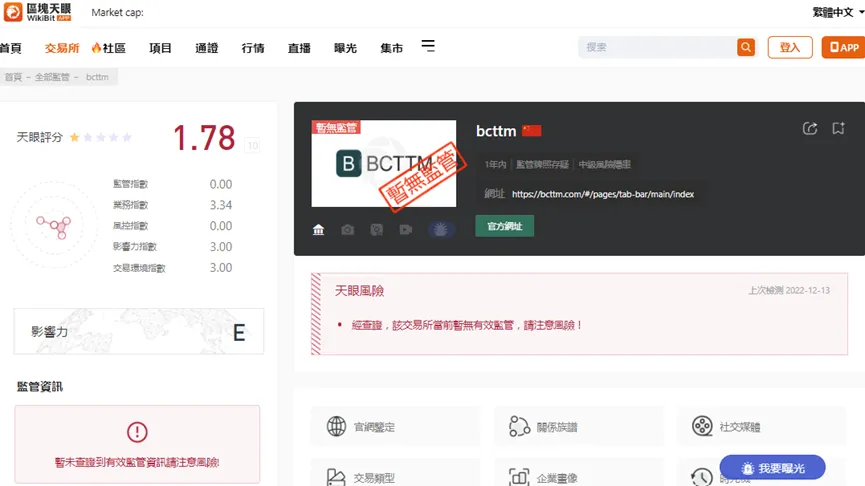Open 集市 nav item
Image resolution: width=865 pixels, height=486 pixels.
[x=392, y=48]
